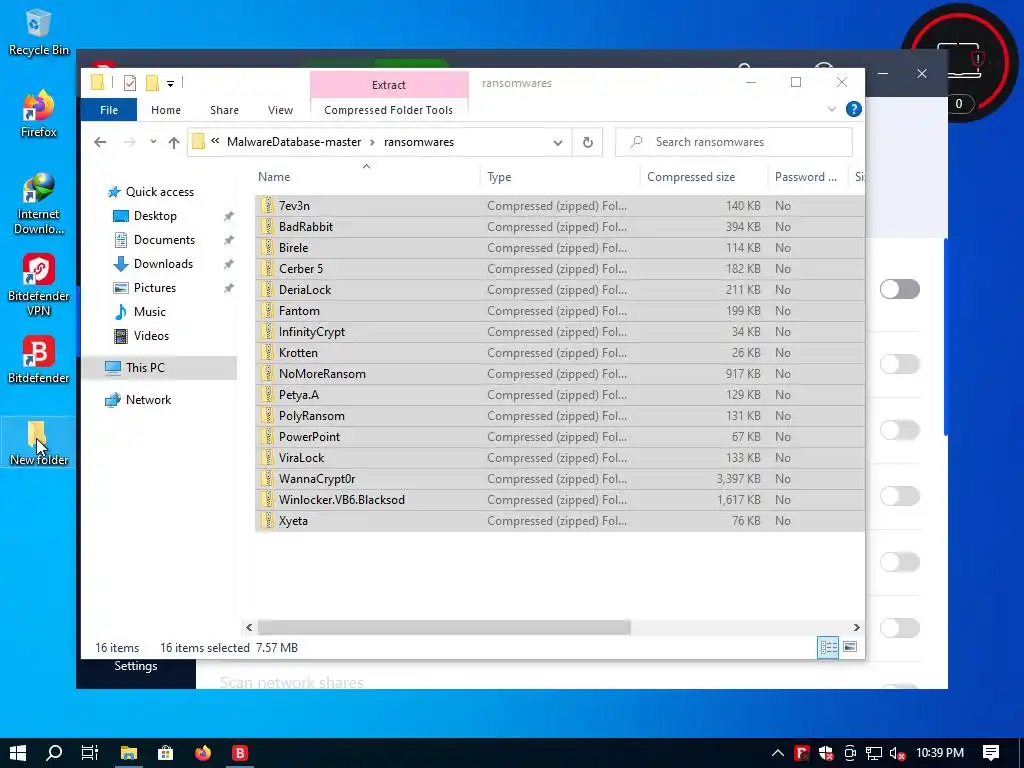Image resolution: width=1024 pixels, height=768 pixels.
Task: Click MalwareDatabase-master breadcrumb in address bar
Action: [x=294, y=142]
